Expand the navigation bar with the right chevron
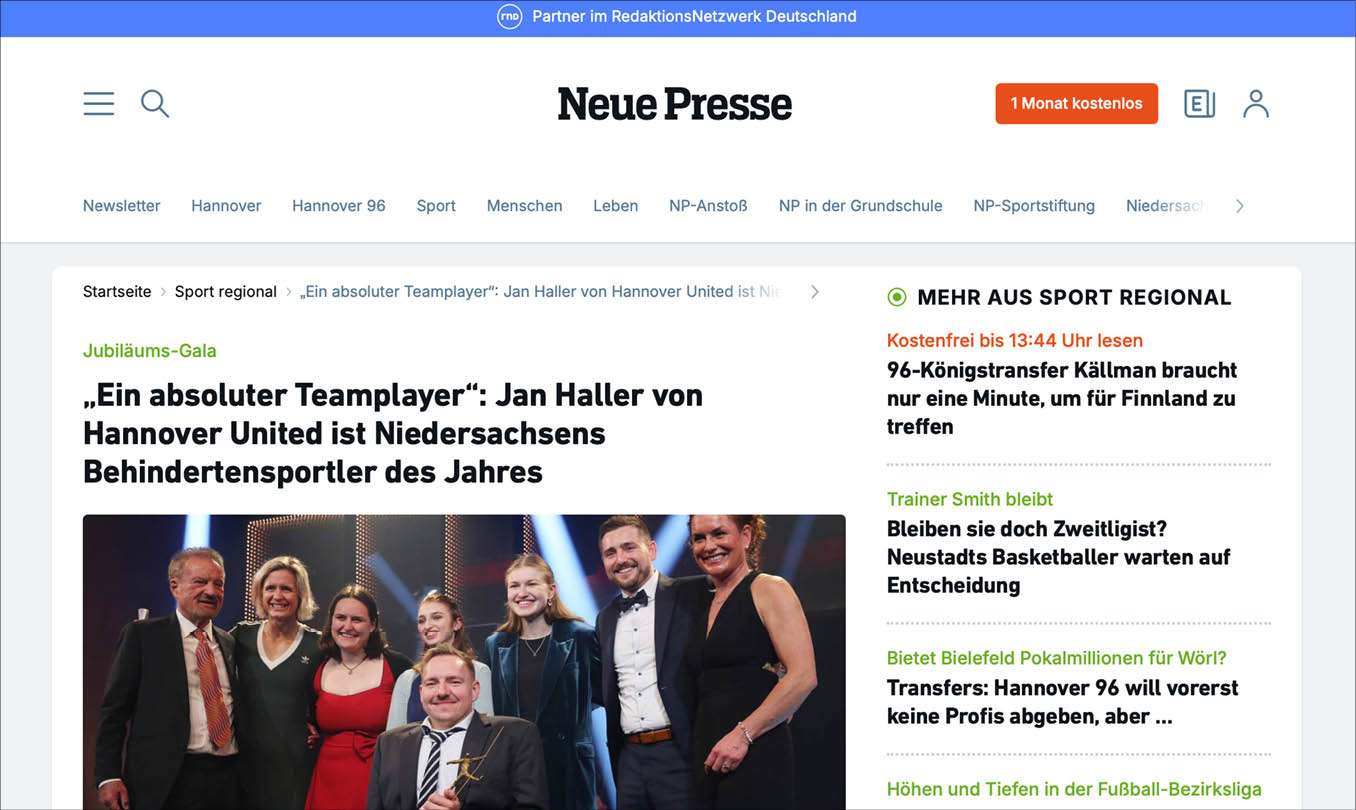Screen dimensions: 1356x810 click(1239, 205)
